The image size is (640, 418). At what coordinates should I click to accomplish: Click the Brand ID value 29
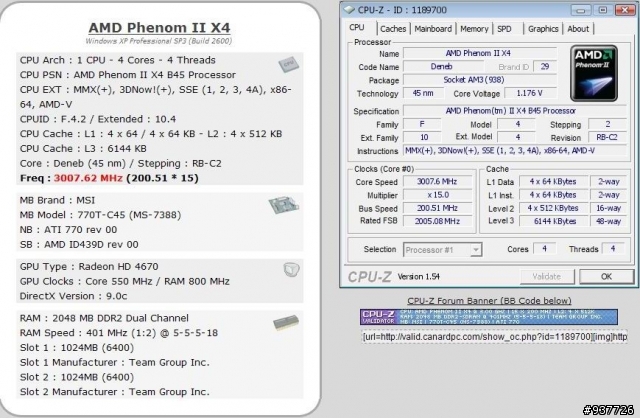click(545, 67)
